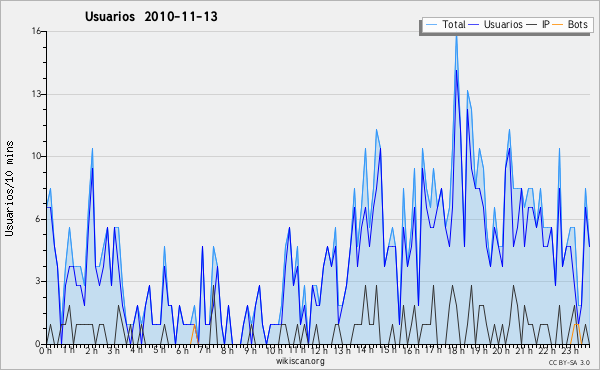
Task: Click the x-axis label '14 h'
Action: 365,350
